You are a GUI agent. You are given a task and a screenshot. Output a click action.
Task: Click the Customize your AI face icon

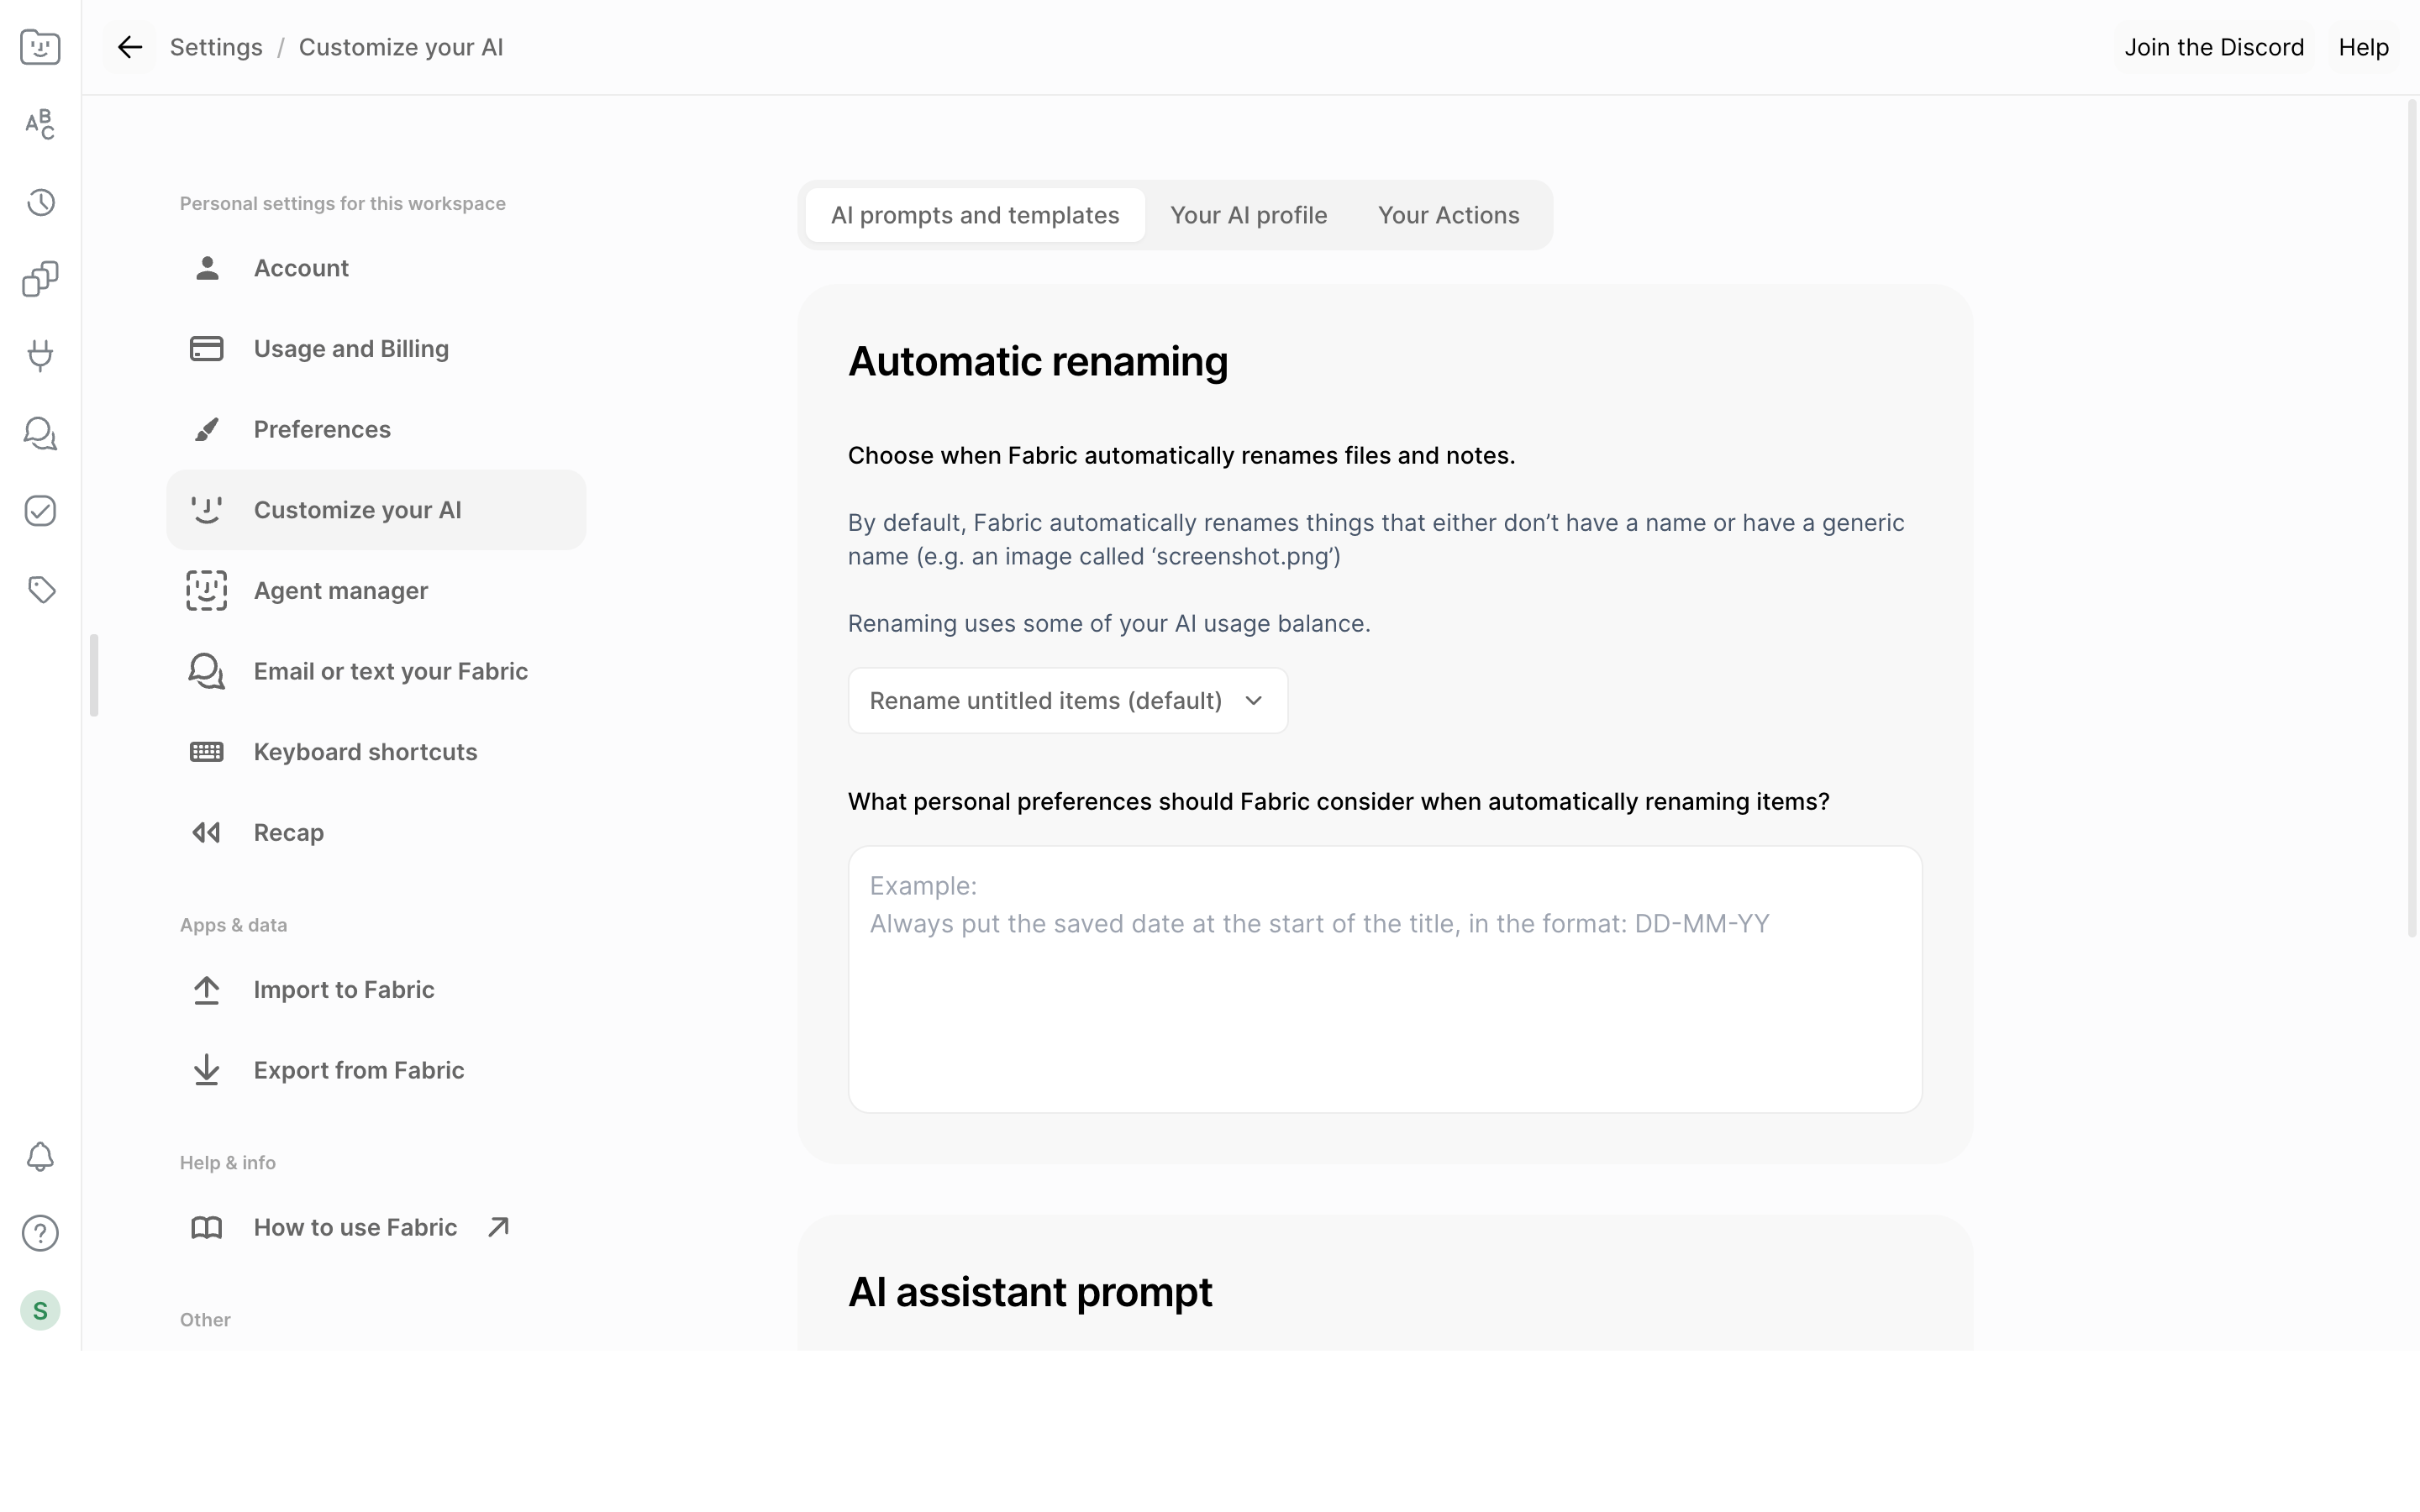point(207,510)
